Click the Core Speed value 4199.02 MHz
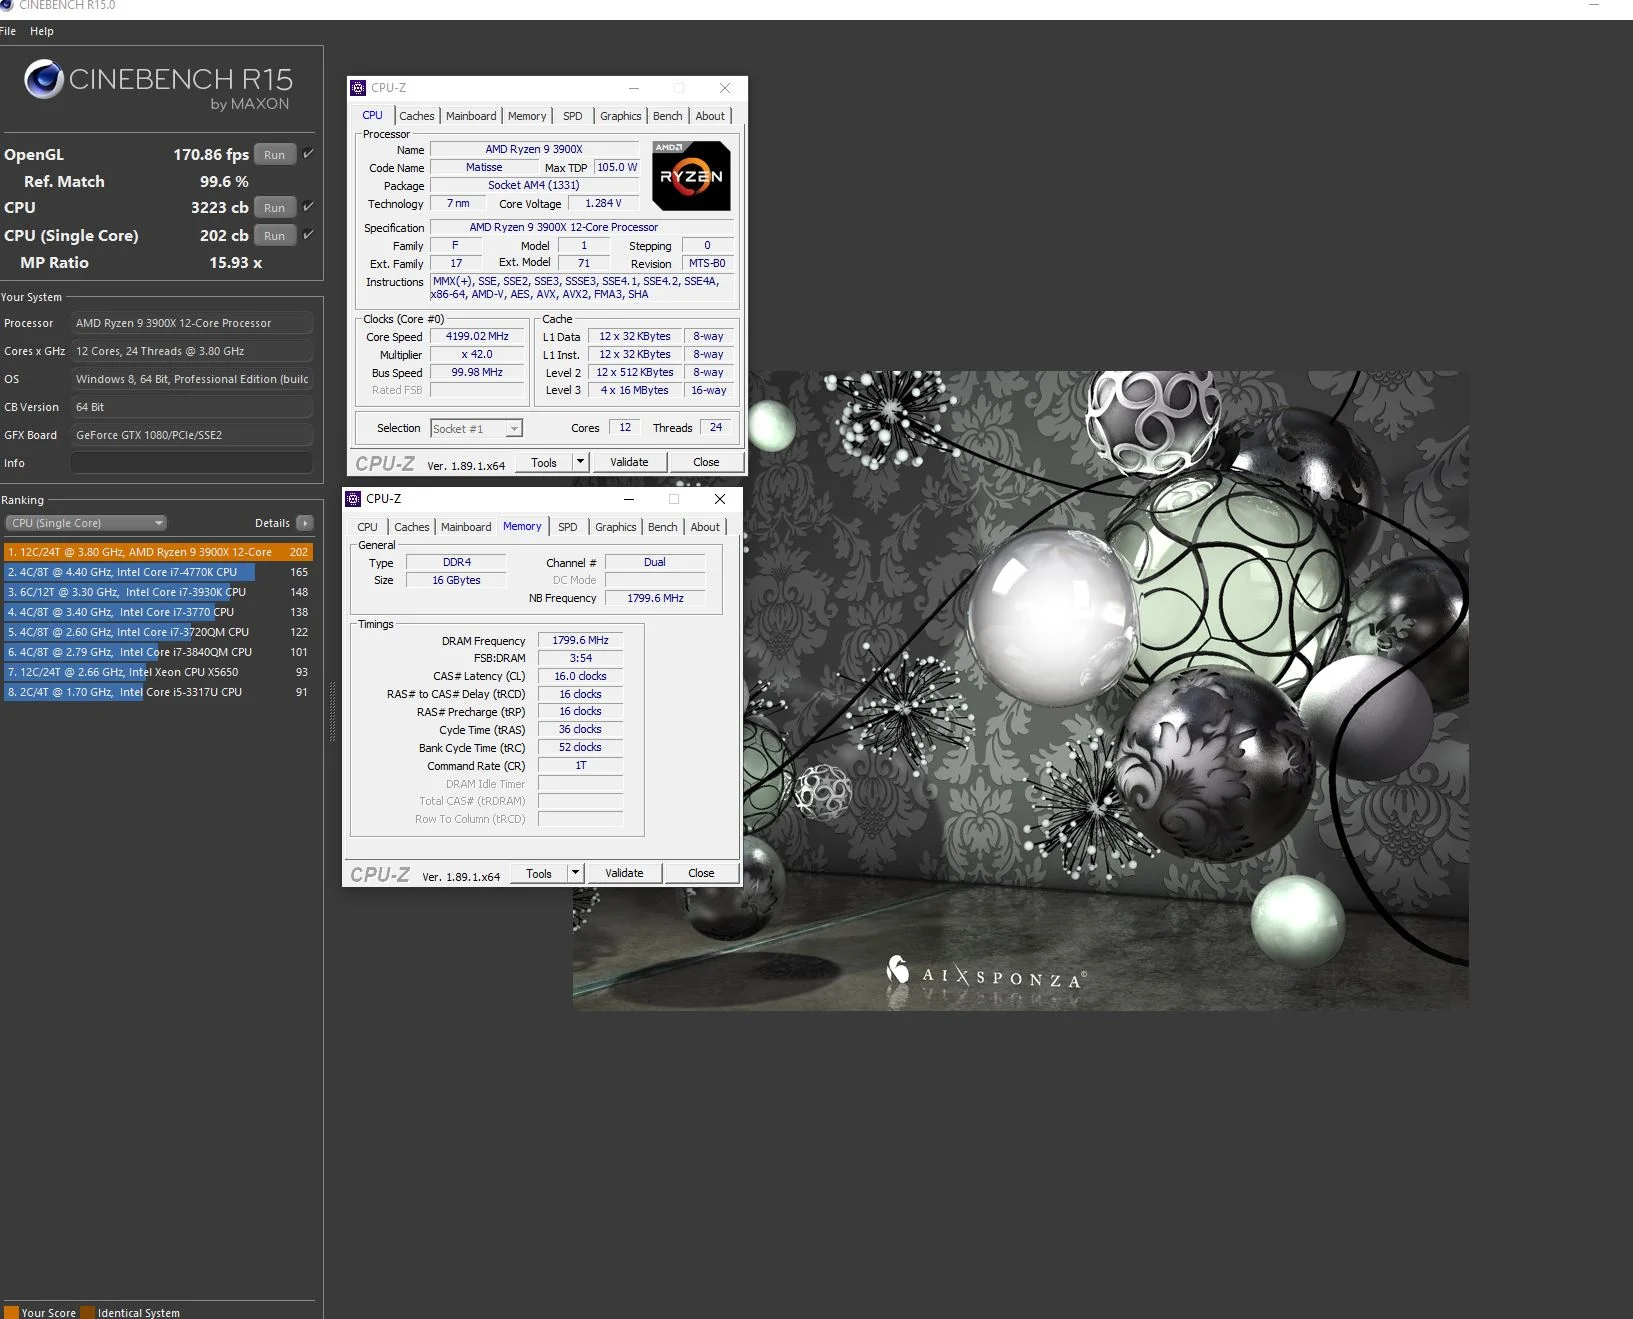The width and height of the screenshot is (1633, 1319). (x=477, y=336)
